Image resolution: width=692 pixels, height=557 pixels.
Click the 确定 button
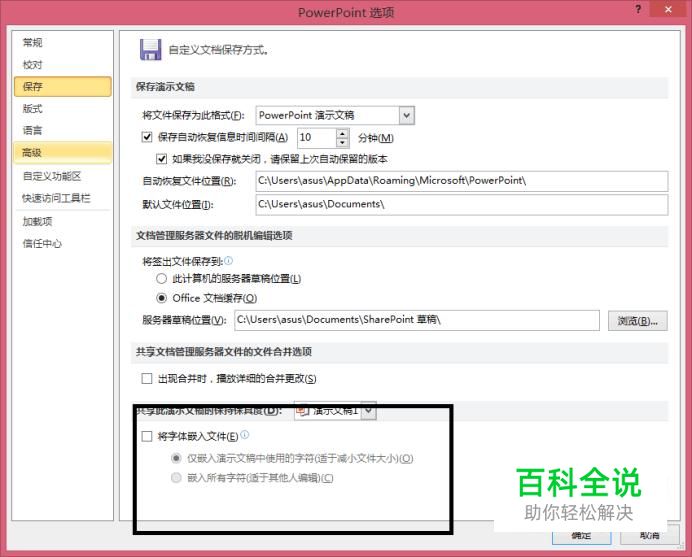tap(582, 535)
